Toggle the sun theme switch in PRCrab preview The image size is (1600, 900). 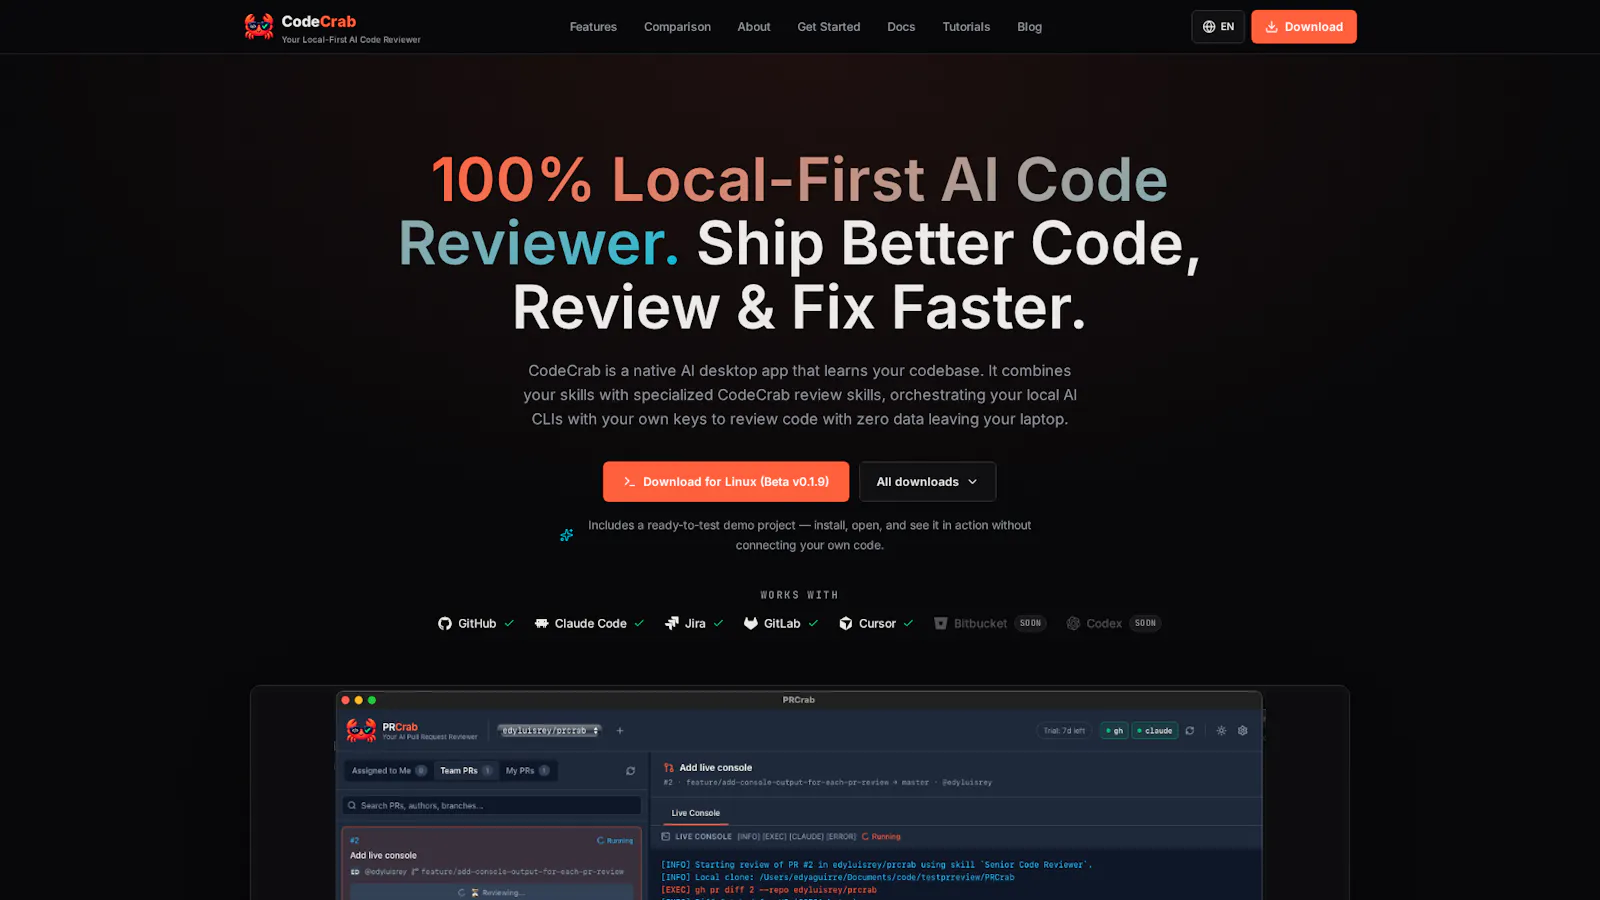(1221, 730)
